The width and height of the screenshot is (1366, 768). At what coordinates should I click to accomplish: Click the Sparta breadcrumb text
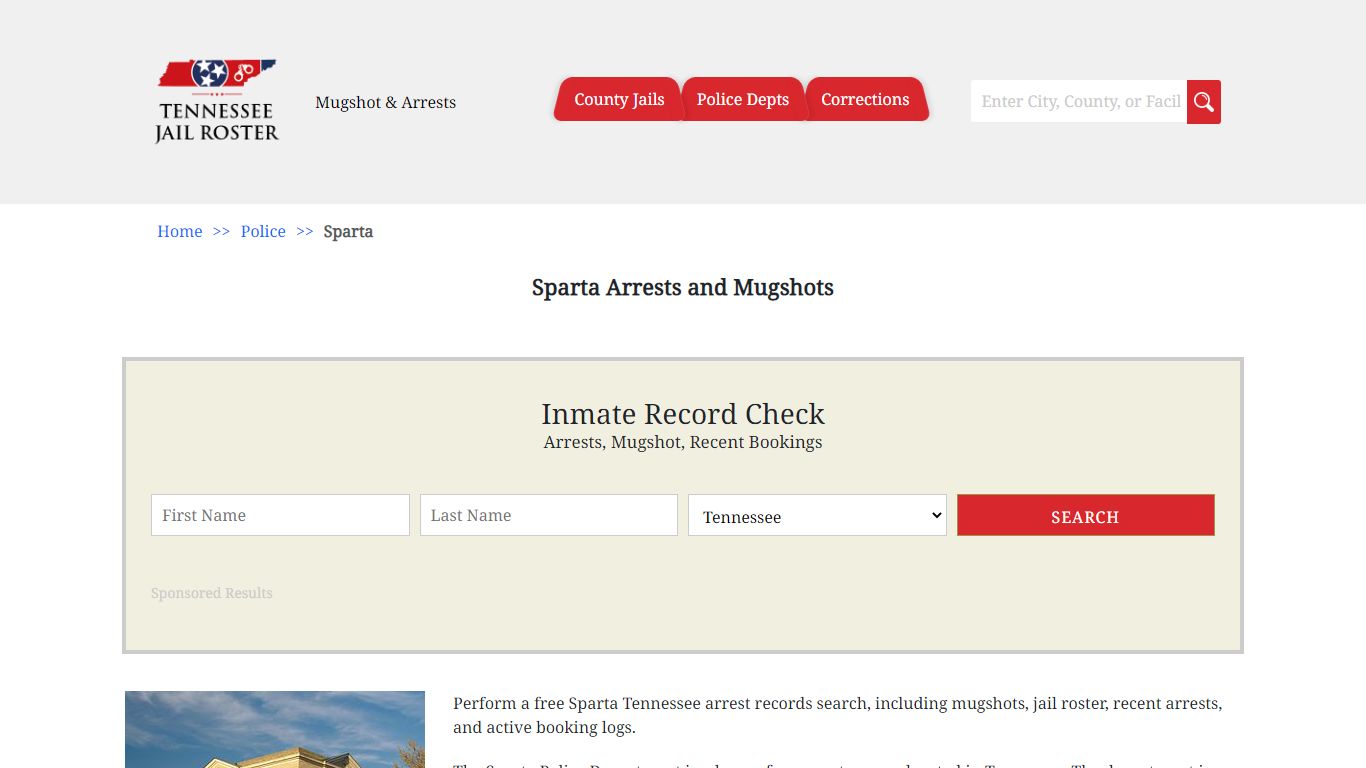tap(348, 231)
